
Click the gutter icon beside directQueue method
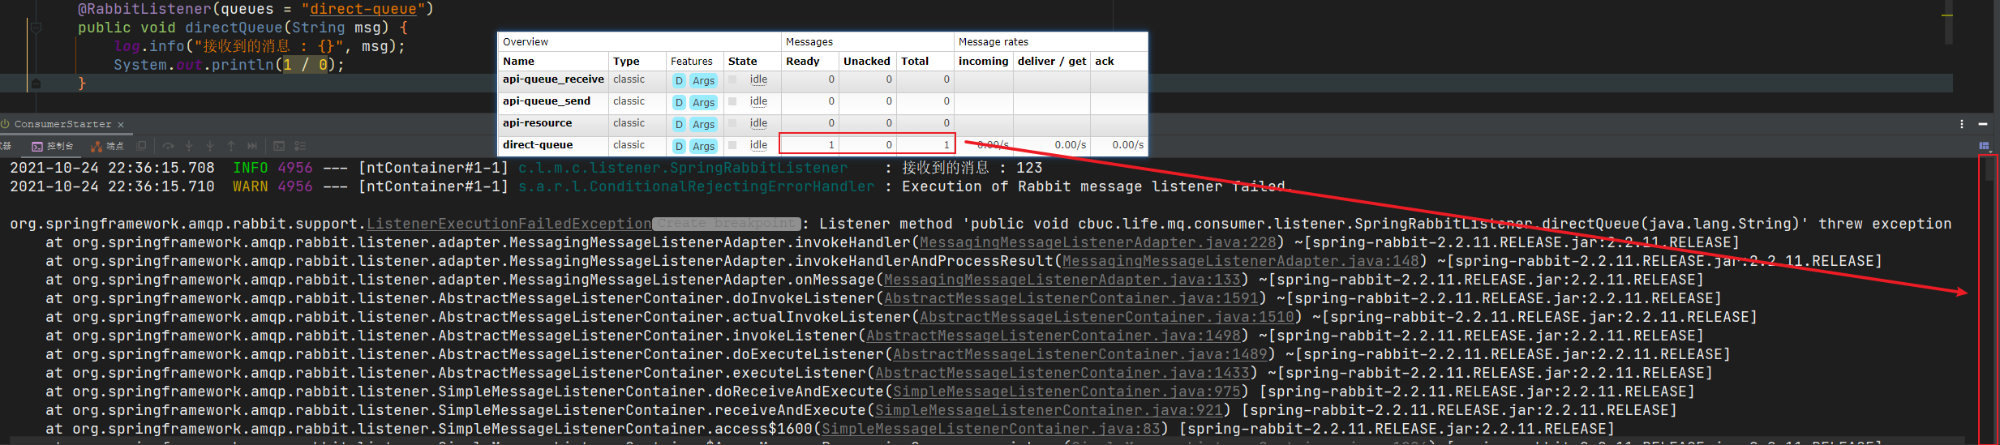35,28
